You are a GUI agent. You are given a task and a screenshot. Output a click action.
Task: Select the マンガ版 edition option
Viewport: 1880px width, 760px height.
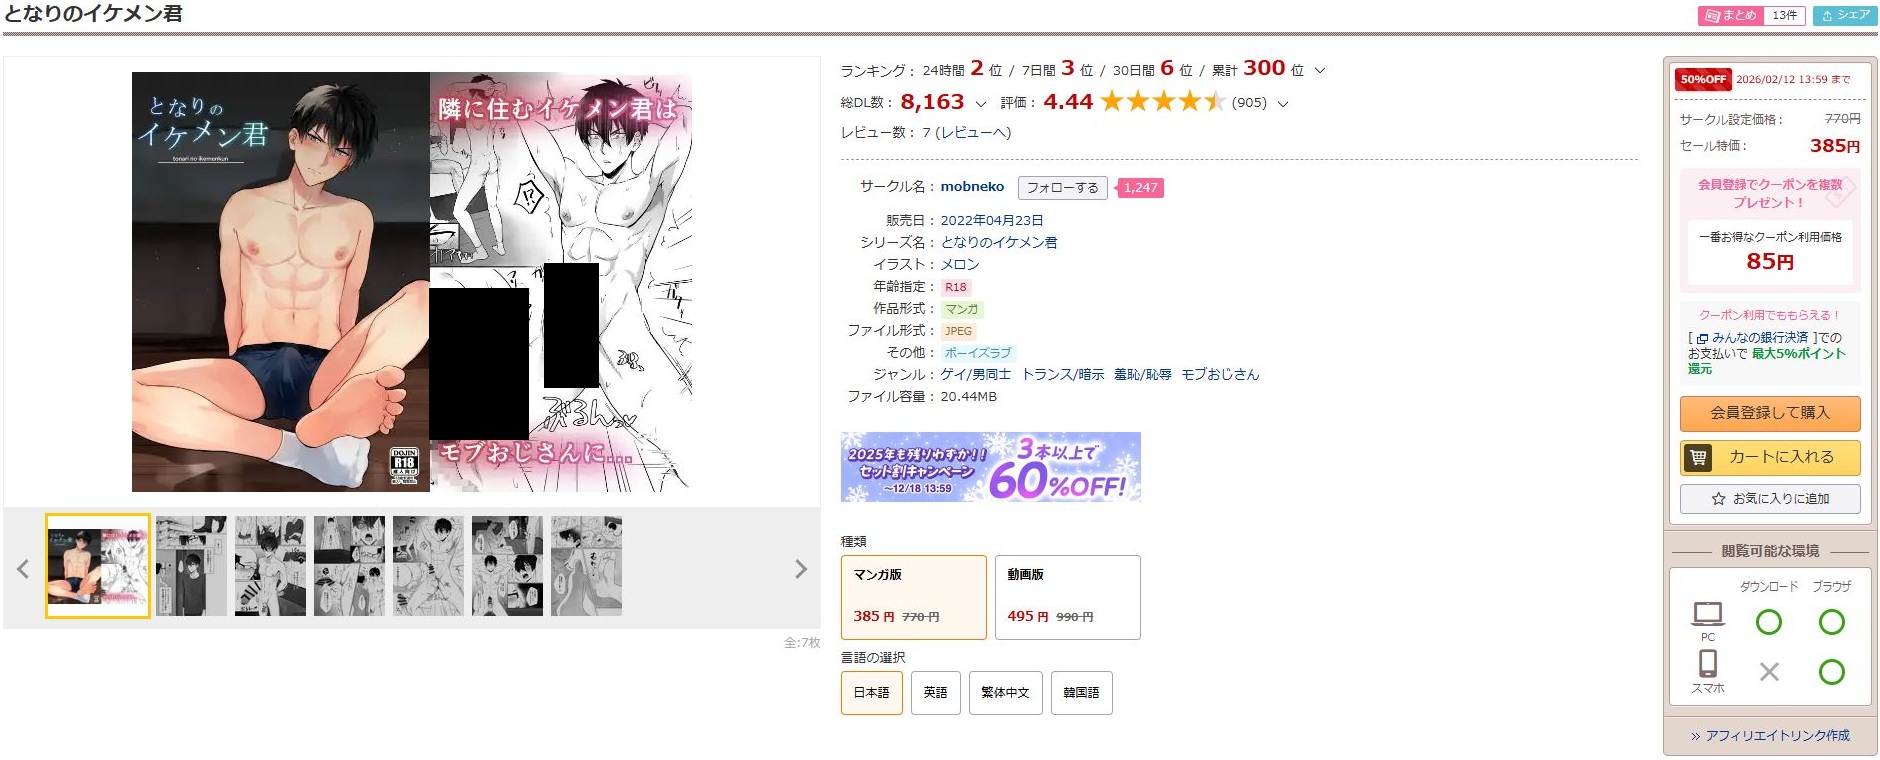[x=913, y=597]
